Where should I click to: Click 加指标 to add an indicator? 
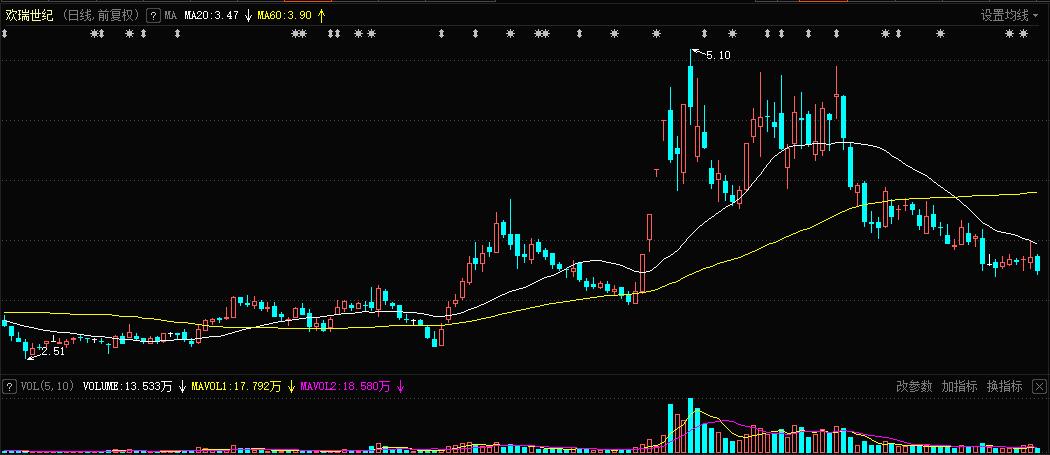[959, 386]
